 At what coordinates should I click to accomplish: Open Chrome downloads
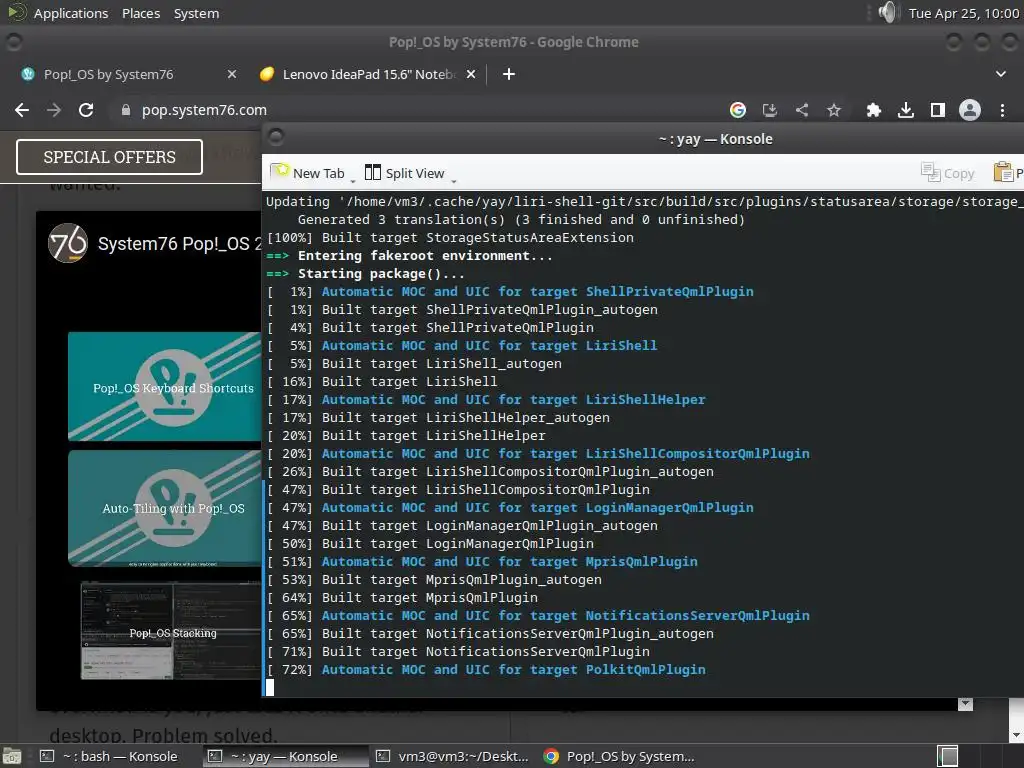[x=906, y=110]
